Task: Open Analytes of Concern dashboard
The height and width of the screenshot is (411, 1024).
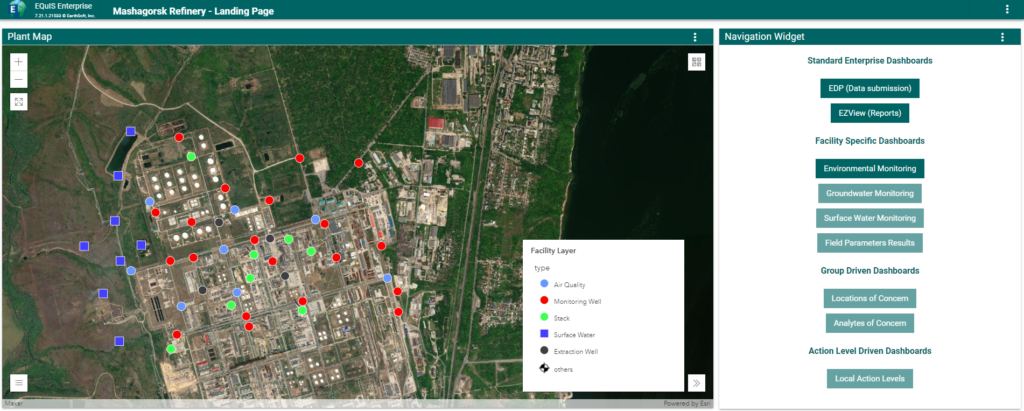Action: (x=869, y=323)
